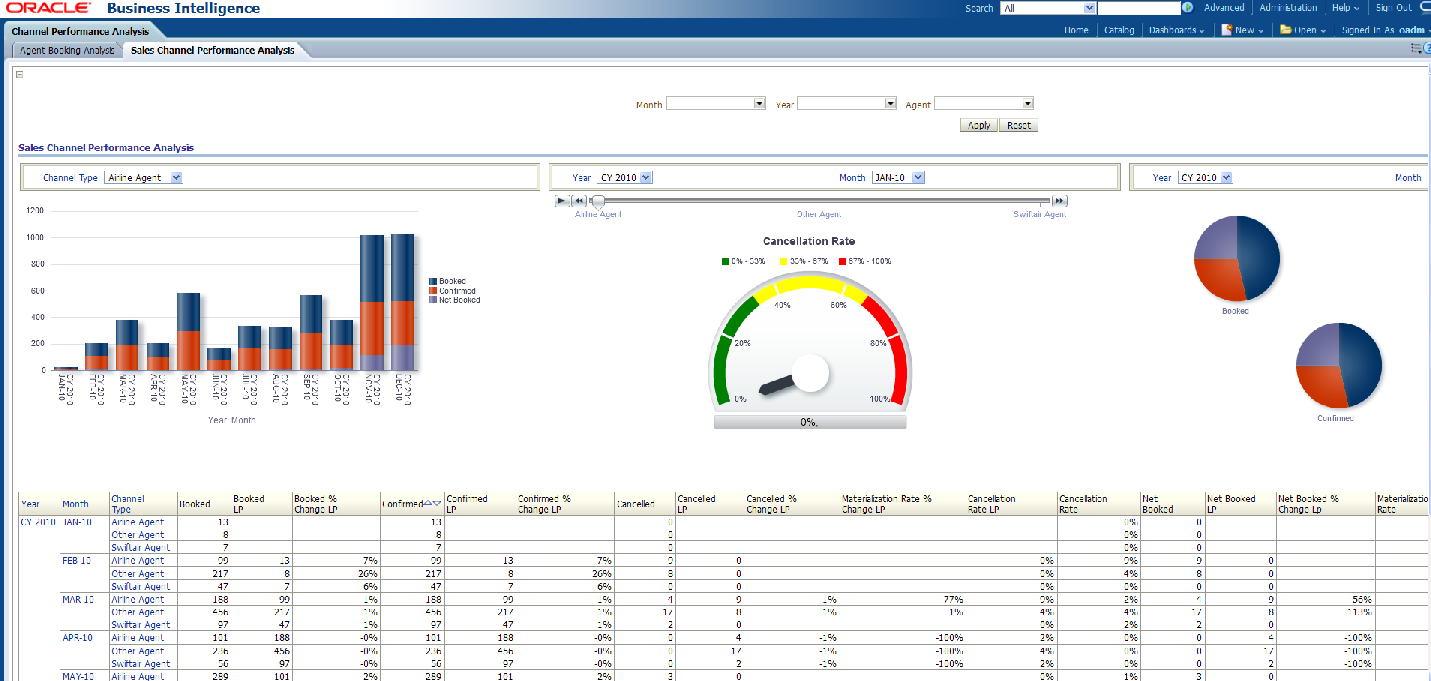The height and width of the screenshot is (681, 1431).
Task: Open the Month prompt dropdown
Action: (759, 104)
